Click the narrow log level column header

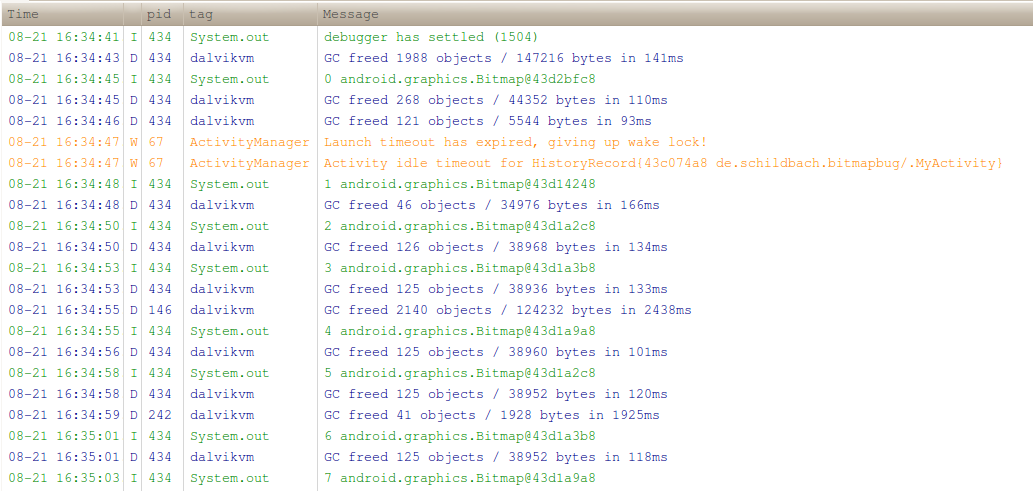coord(132,14)
